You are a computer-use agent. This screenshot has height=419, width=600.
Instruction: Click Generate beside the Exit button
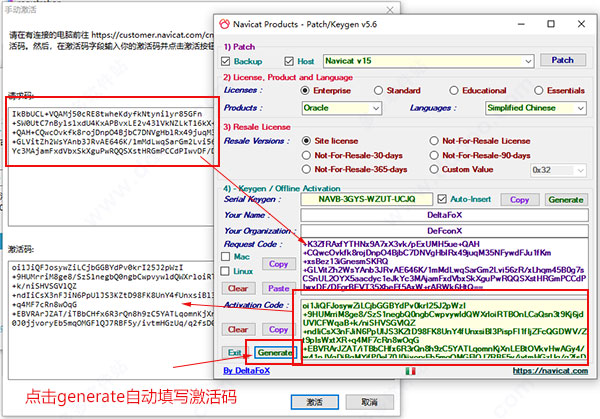(274, 352)
